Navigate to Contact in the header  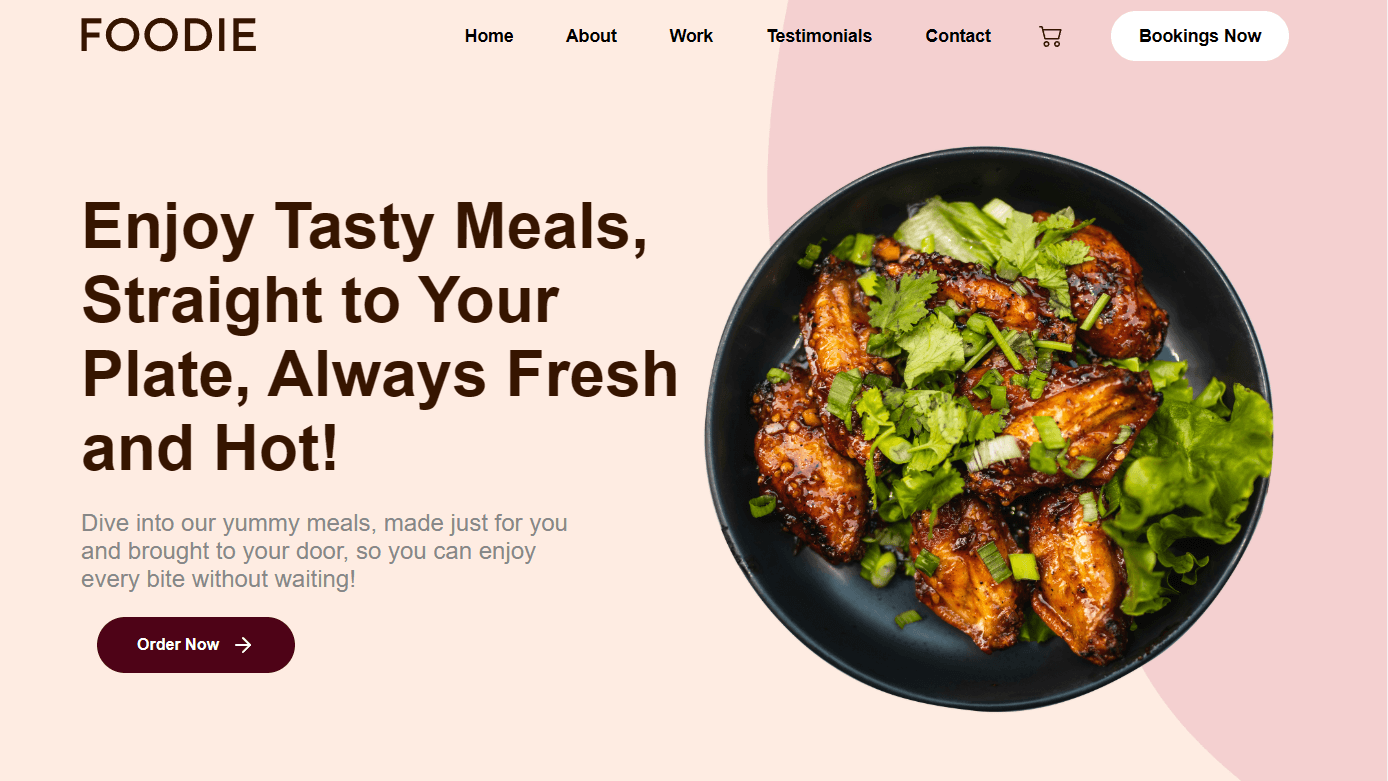(x=958, y=36)
